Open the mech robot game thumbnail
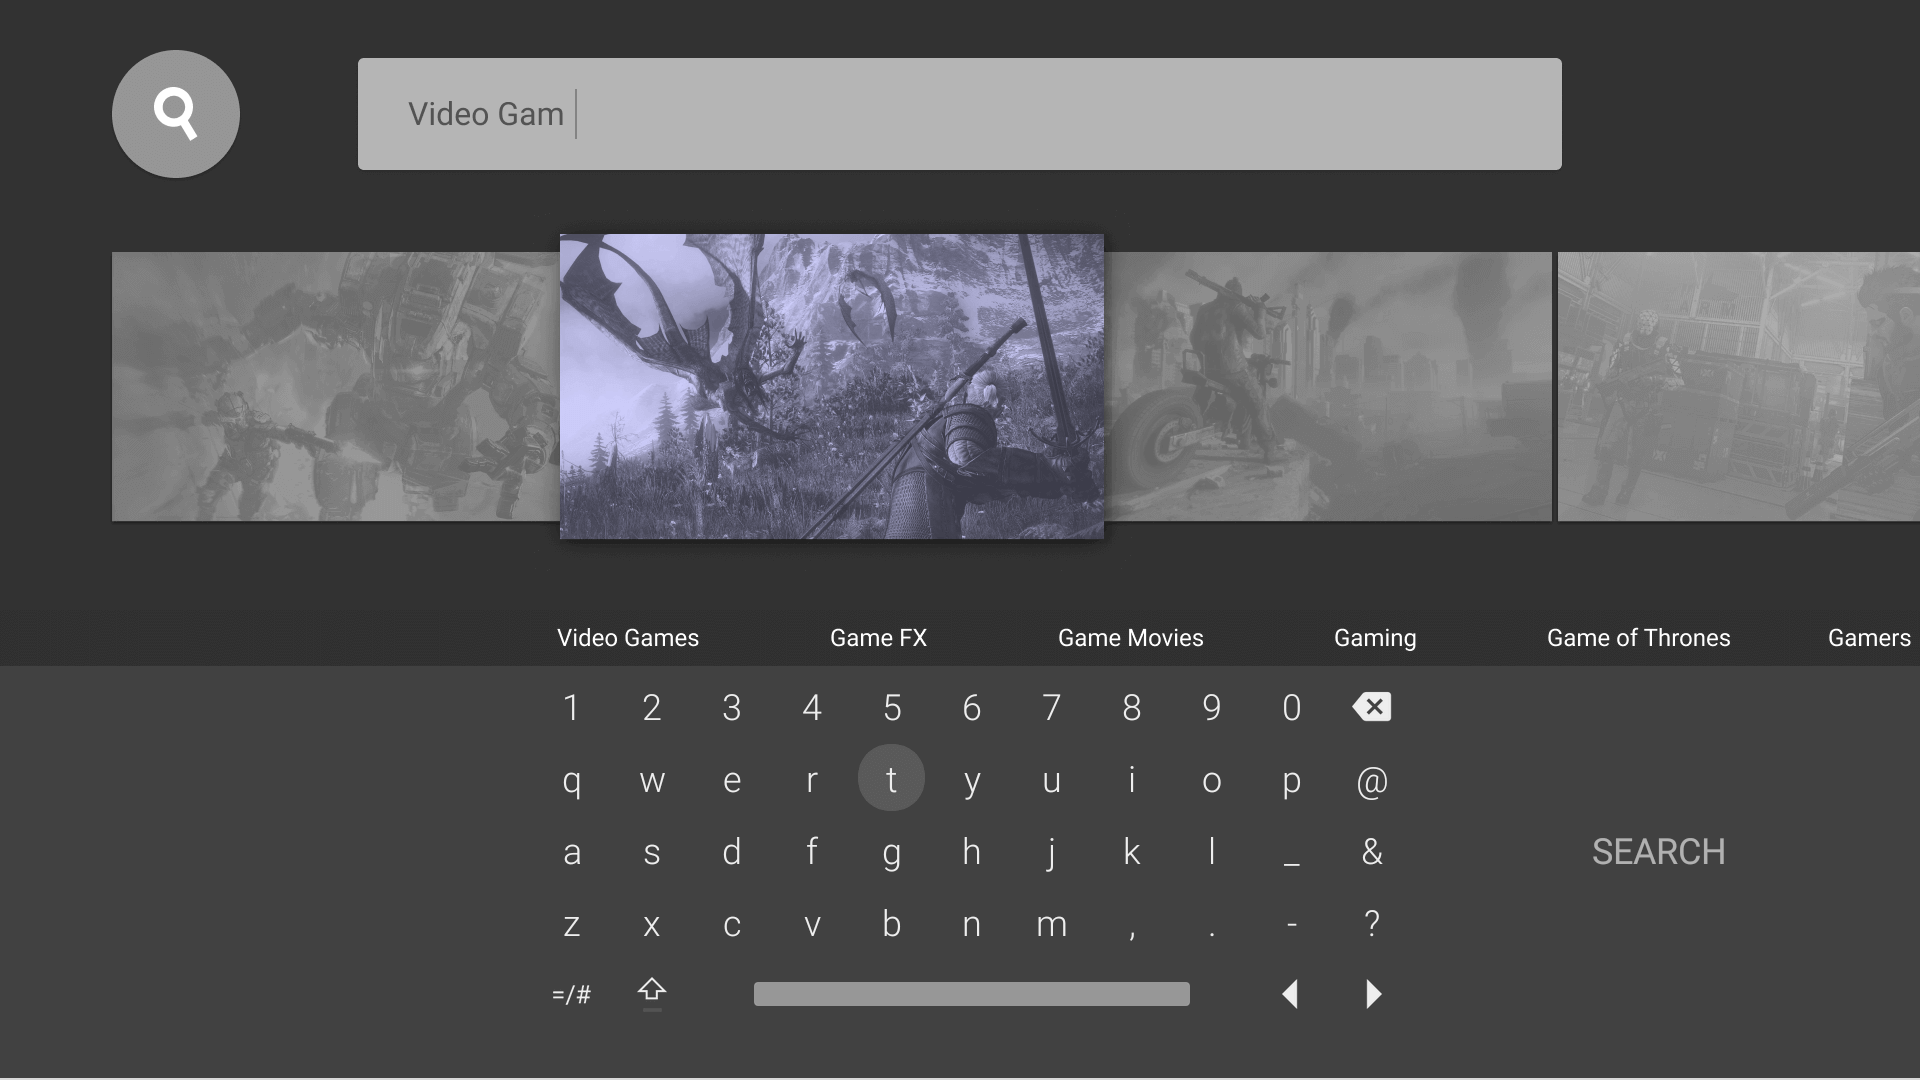This screenshot has height=1080, width=1920. [x=336, y=387]
